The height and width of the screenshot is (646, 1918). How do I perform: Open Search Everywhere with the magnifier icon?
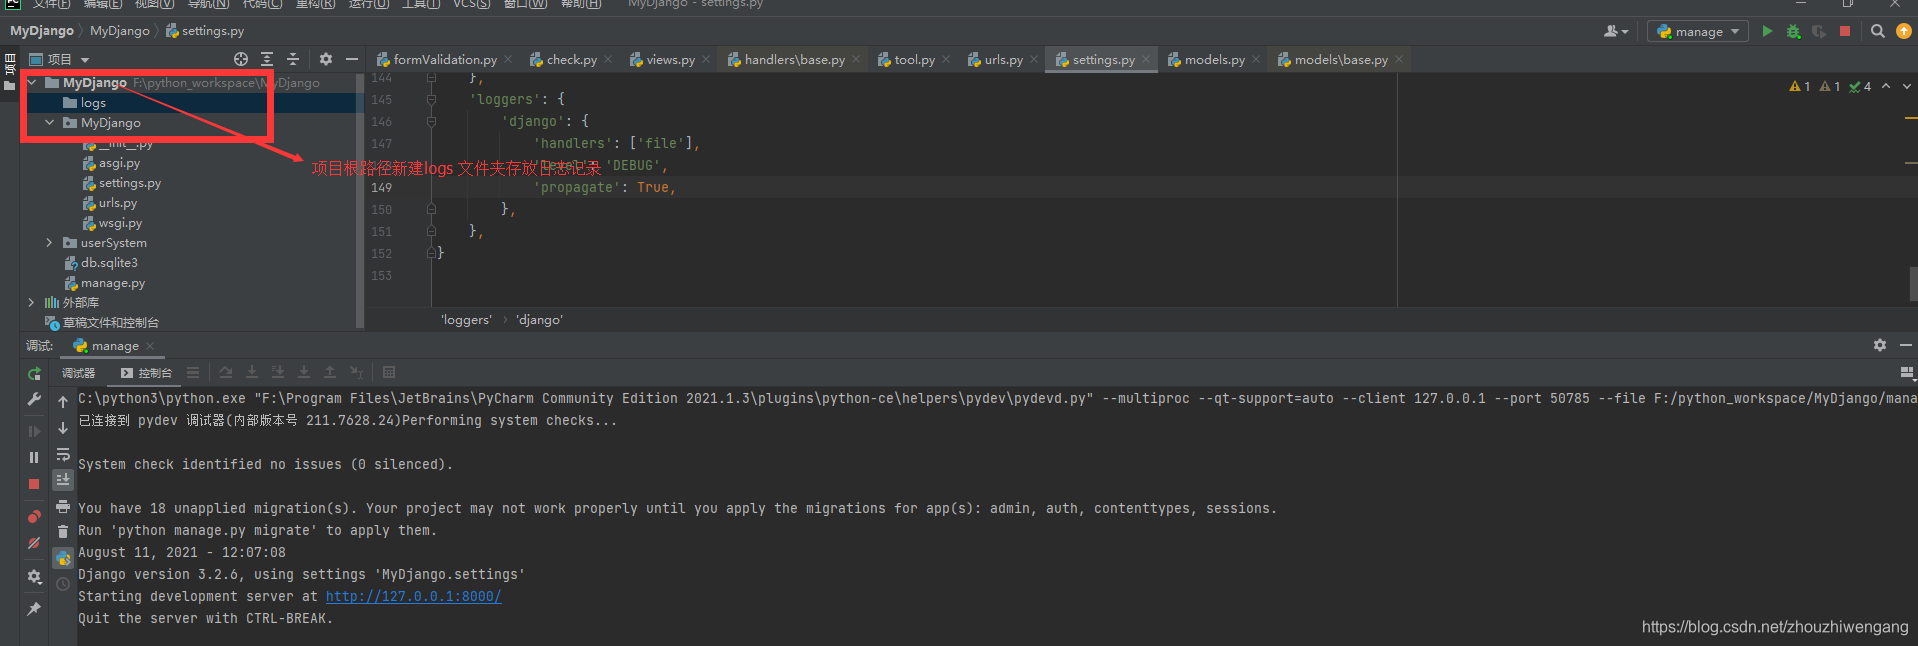pos(1878,32)
